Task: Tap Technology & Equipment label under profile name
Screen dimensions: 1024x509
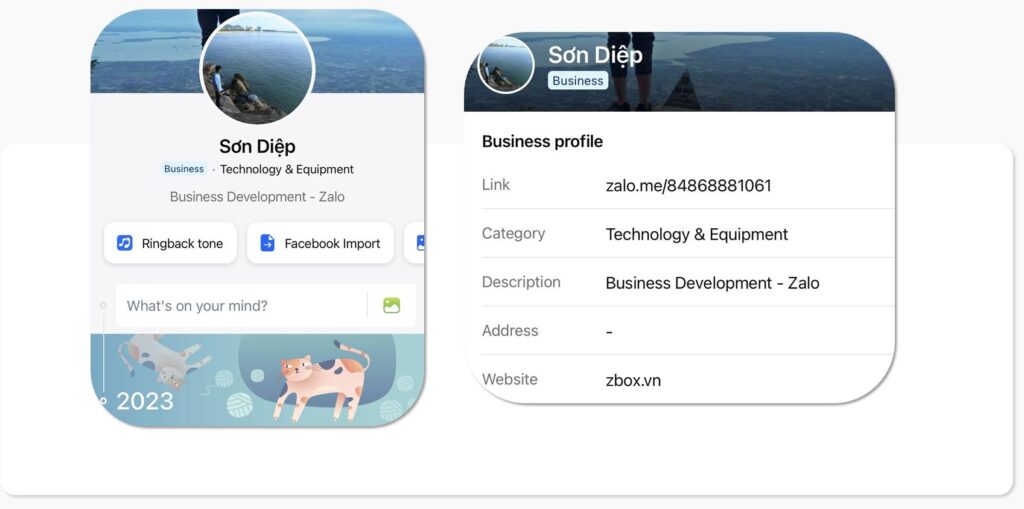Action: pyautogui.click(x=287, y=169)
